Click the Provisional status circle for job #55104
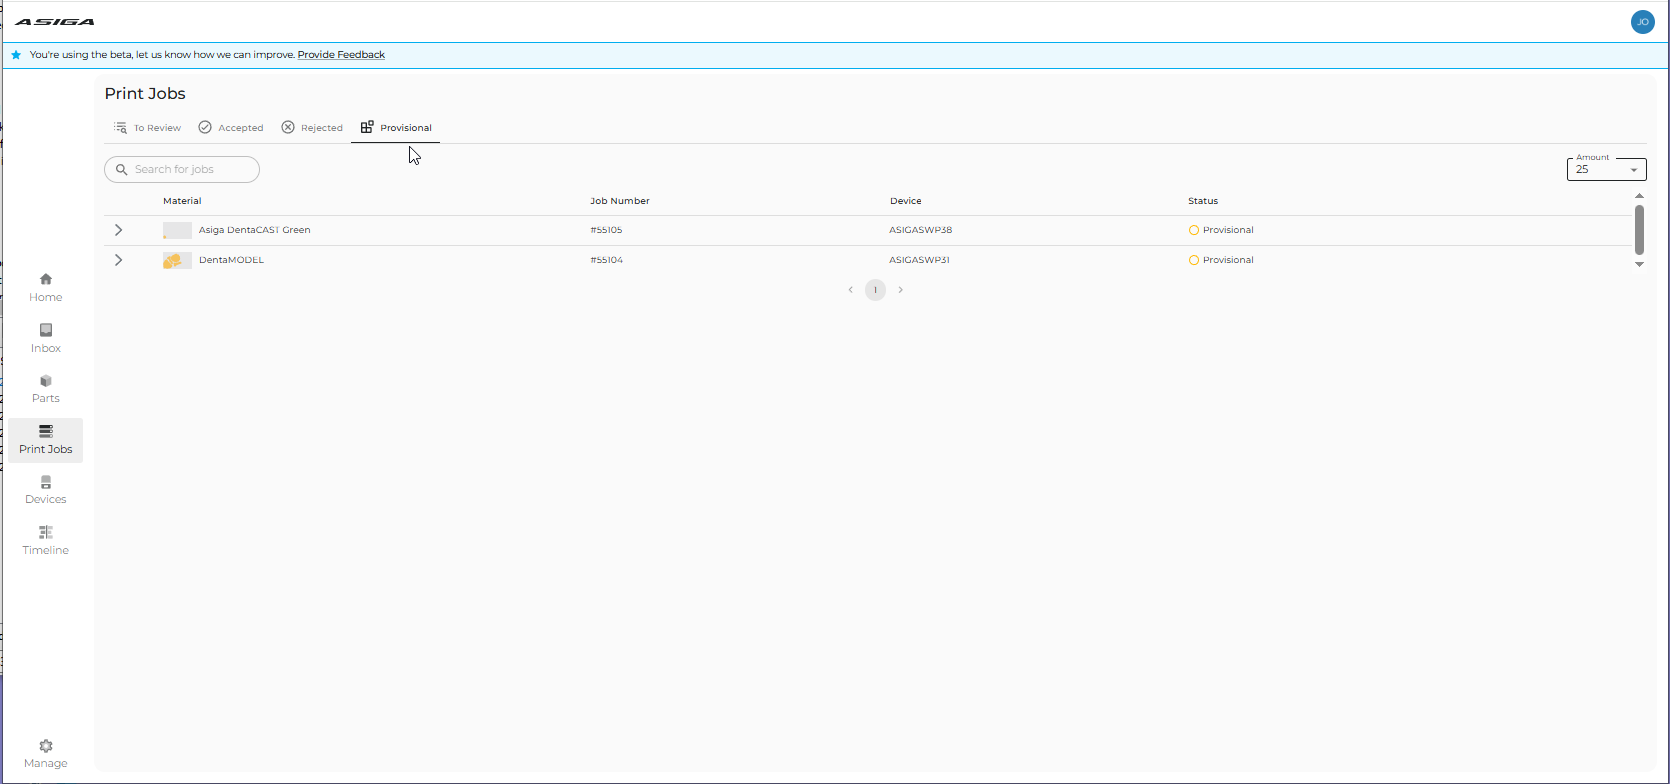This screenshot has height=784, width=1670. coord(1193,260)
